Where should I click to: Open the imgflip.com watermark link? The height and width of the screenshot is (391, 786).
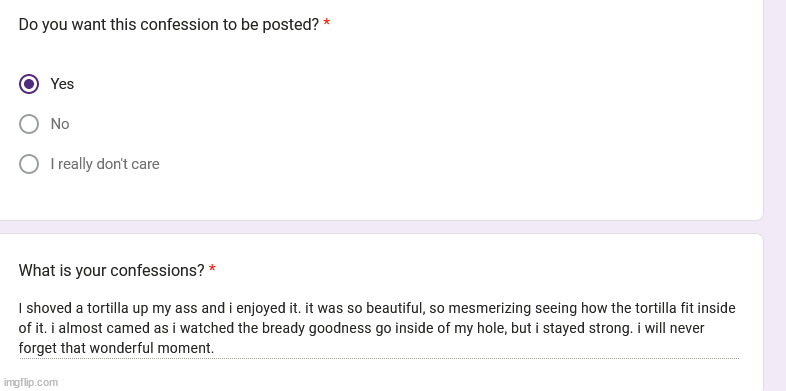tap(30, 382)
